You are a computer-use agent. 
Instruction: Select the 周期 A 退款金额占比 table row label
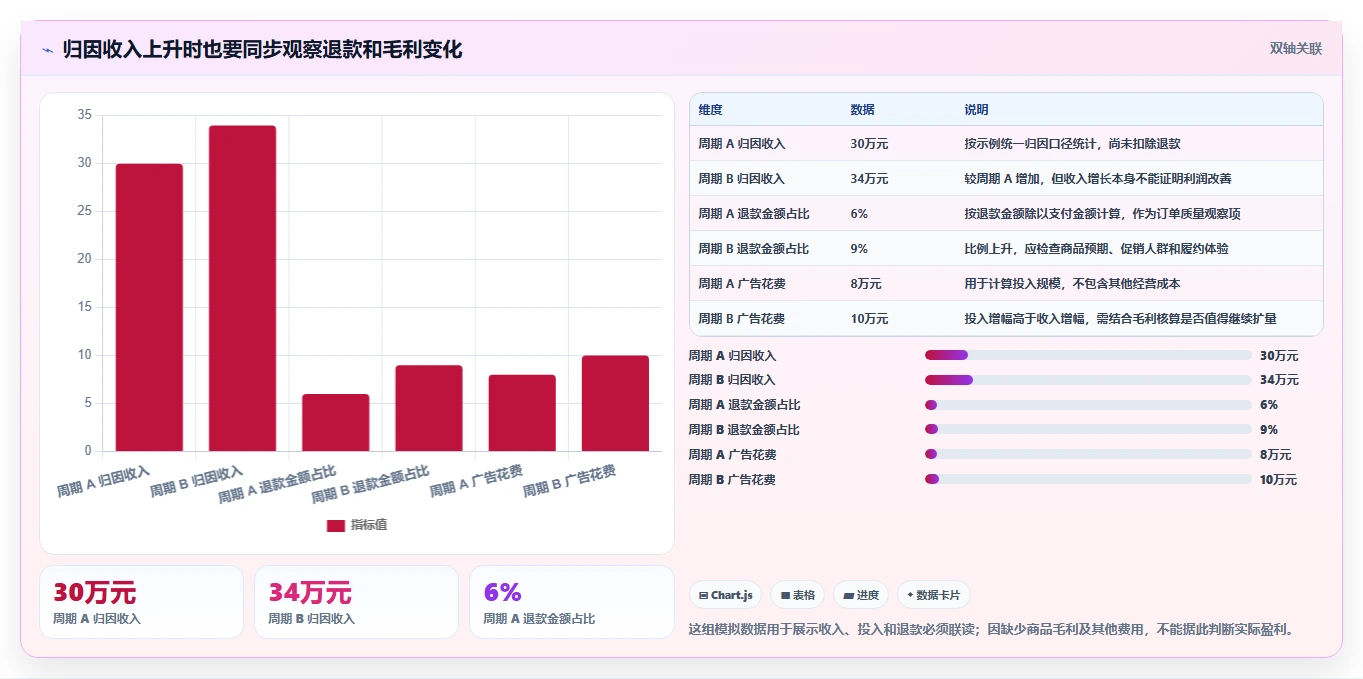754,214
